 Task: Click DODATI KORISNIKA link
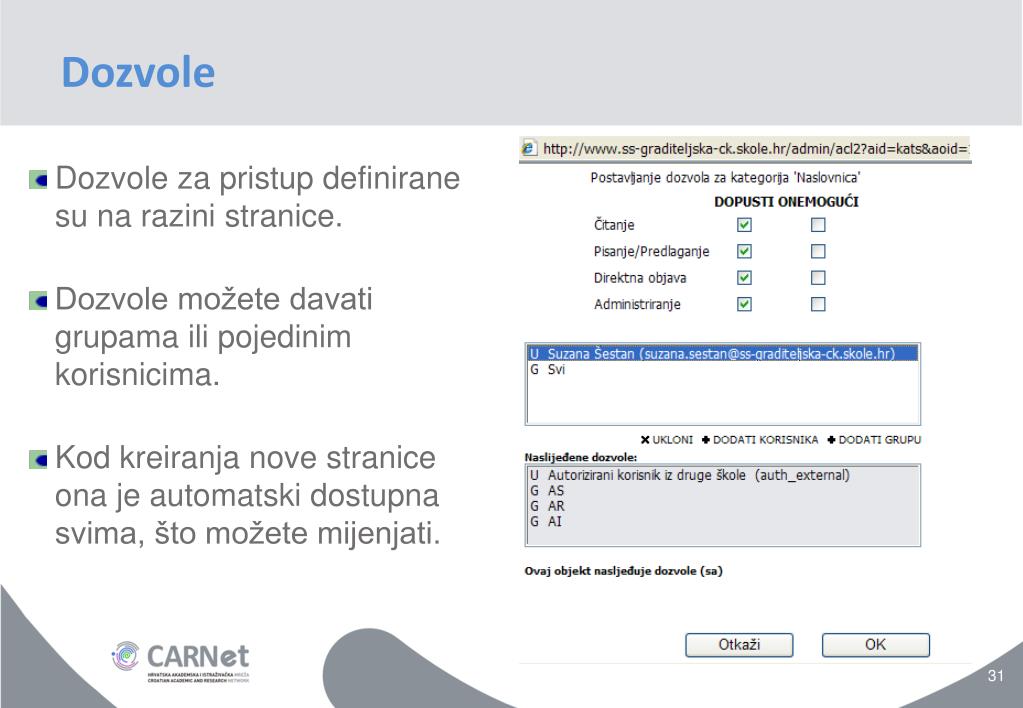pos(765,440)
